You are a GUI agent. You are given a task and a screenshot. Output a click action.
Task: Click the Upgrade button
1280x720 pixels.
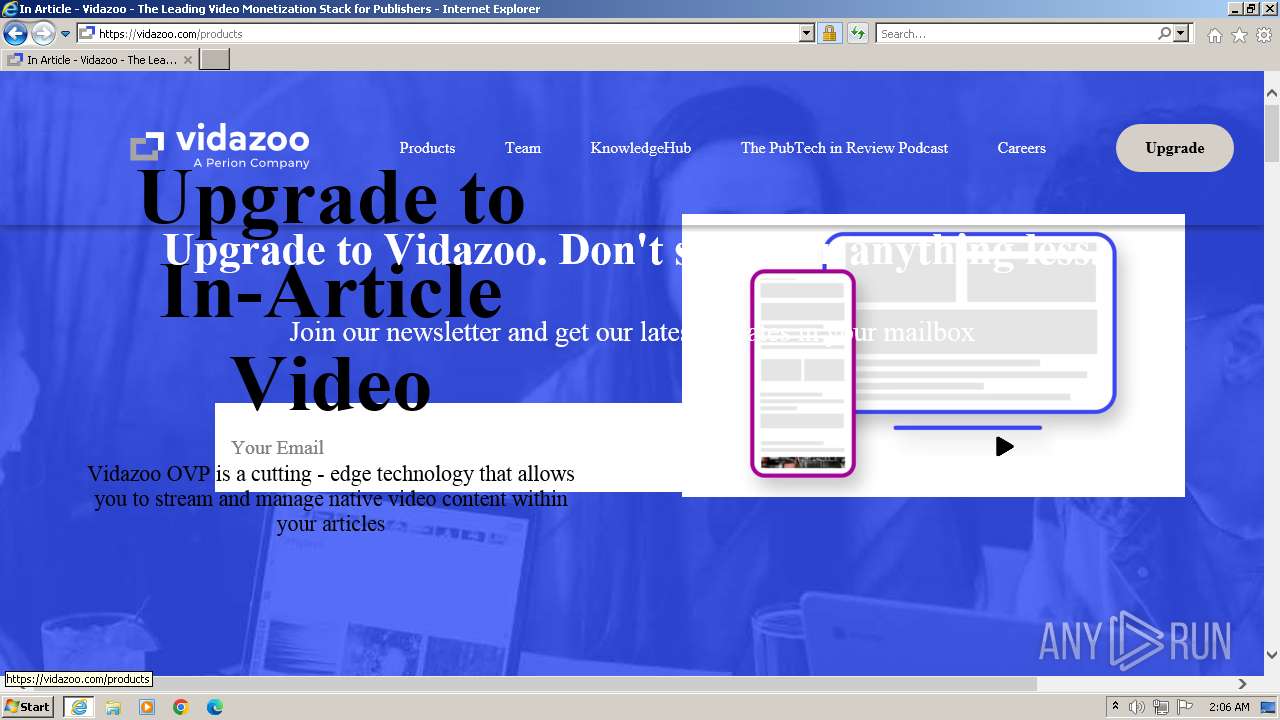[x=1175, y=148]
